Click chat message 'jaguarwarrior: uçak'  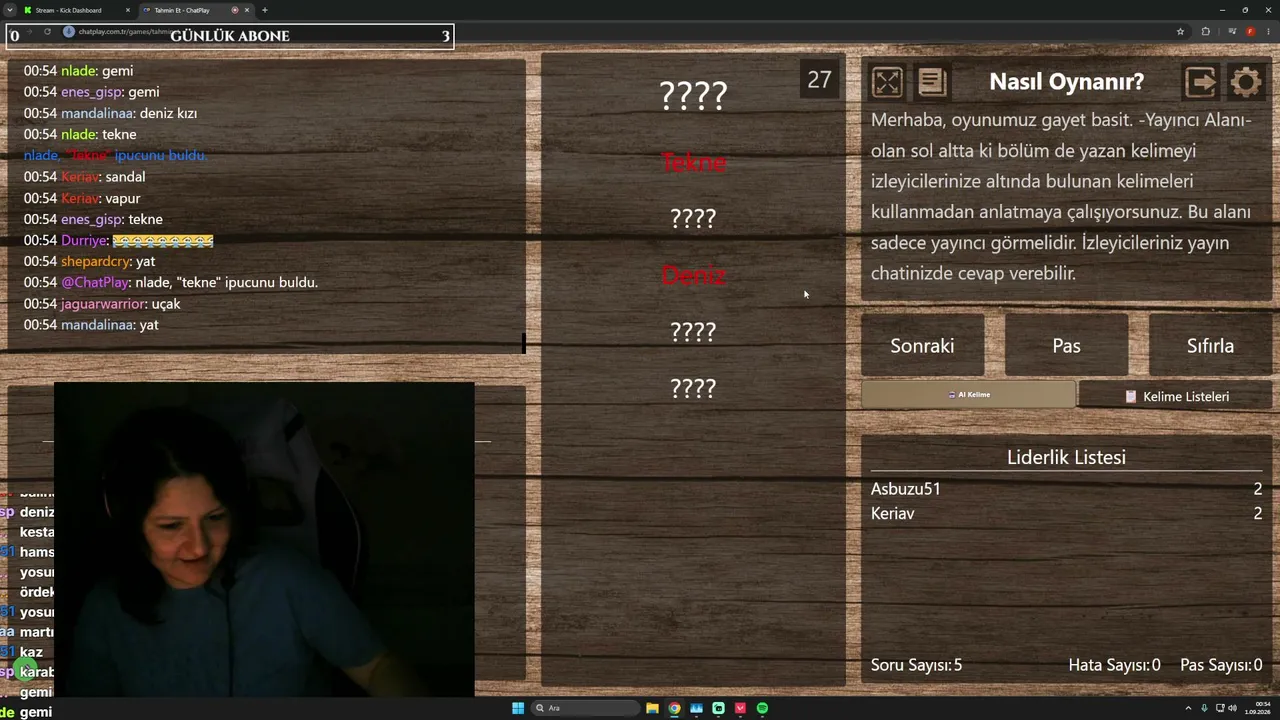(x=102, y=304)
